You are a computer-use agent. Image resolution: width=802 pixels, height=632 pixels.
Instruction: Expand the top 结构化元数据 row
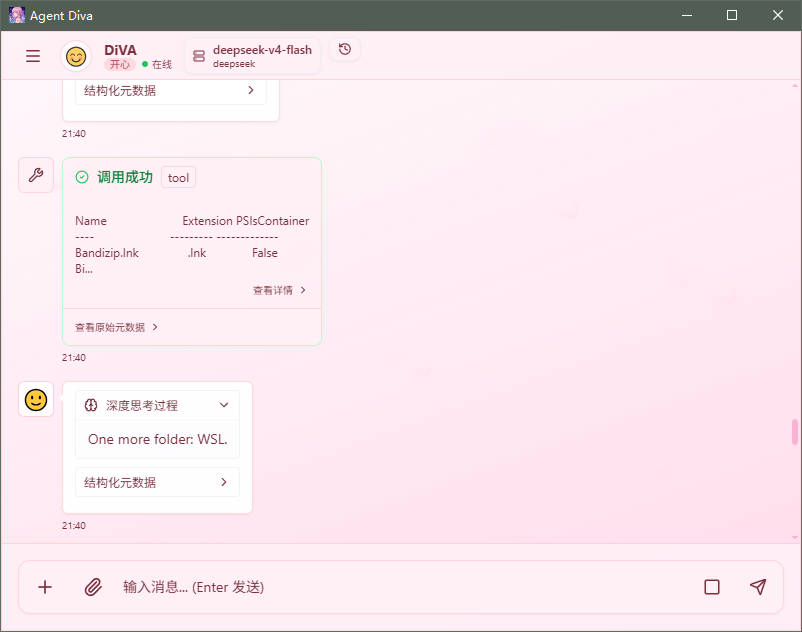click(x=170, y=91)
